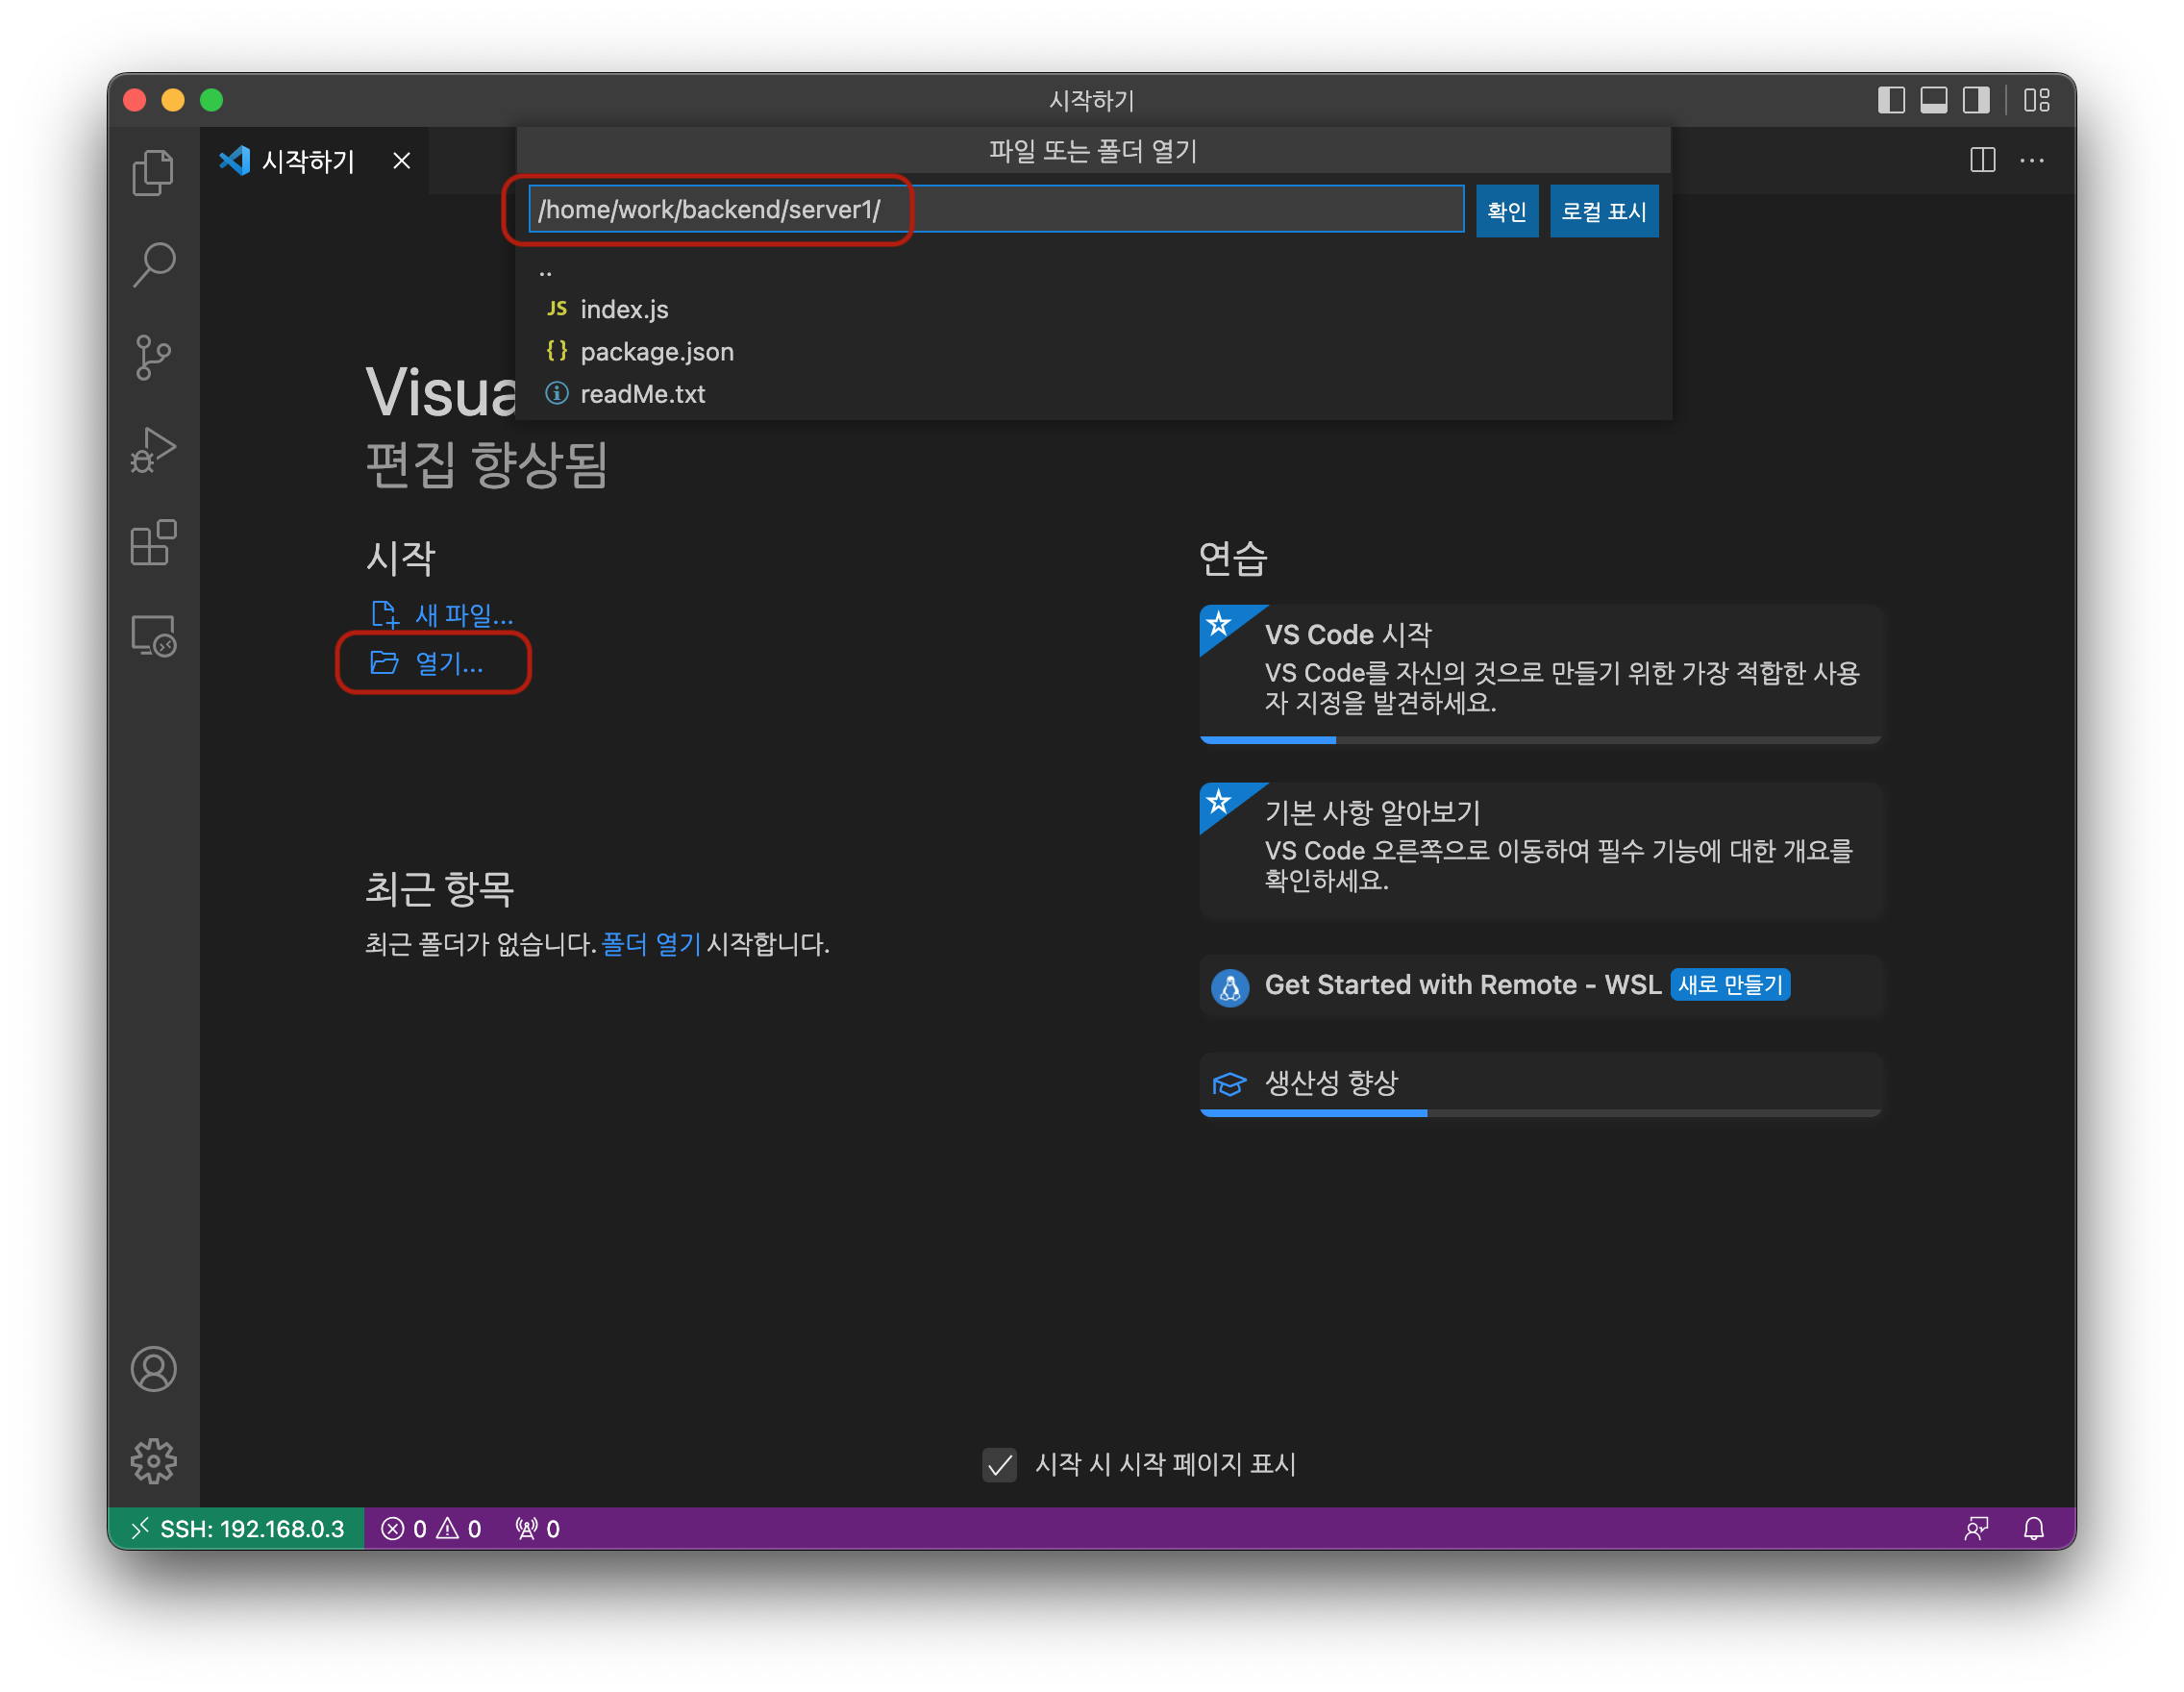Select index.js in the file list
Screen dimensions: 2184x1692
(x=624, y=309)
